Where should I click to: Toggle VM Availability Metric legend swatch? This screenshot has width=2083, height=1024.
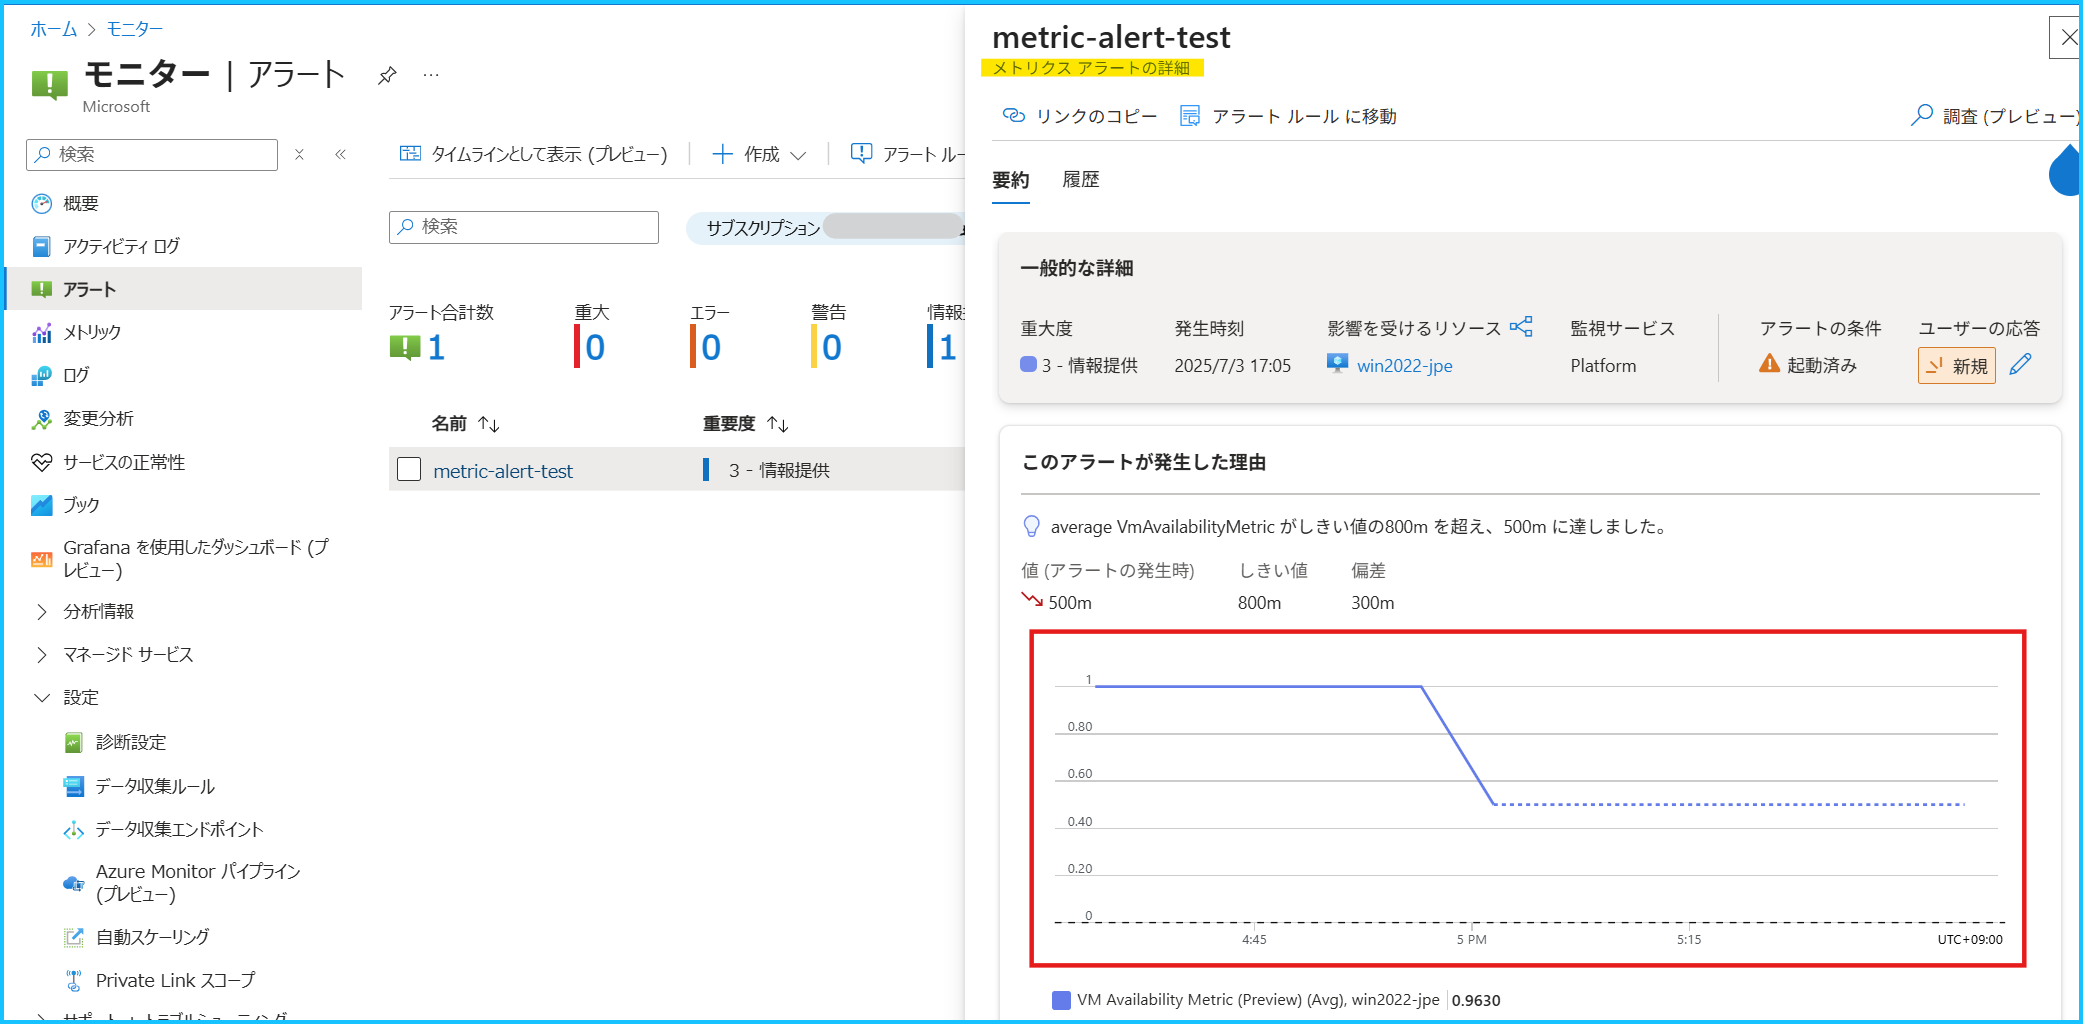click(x=1061, y=1000)
